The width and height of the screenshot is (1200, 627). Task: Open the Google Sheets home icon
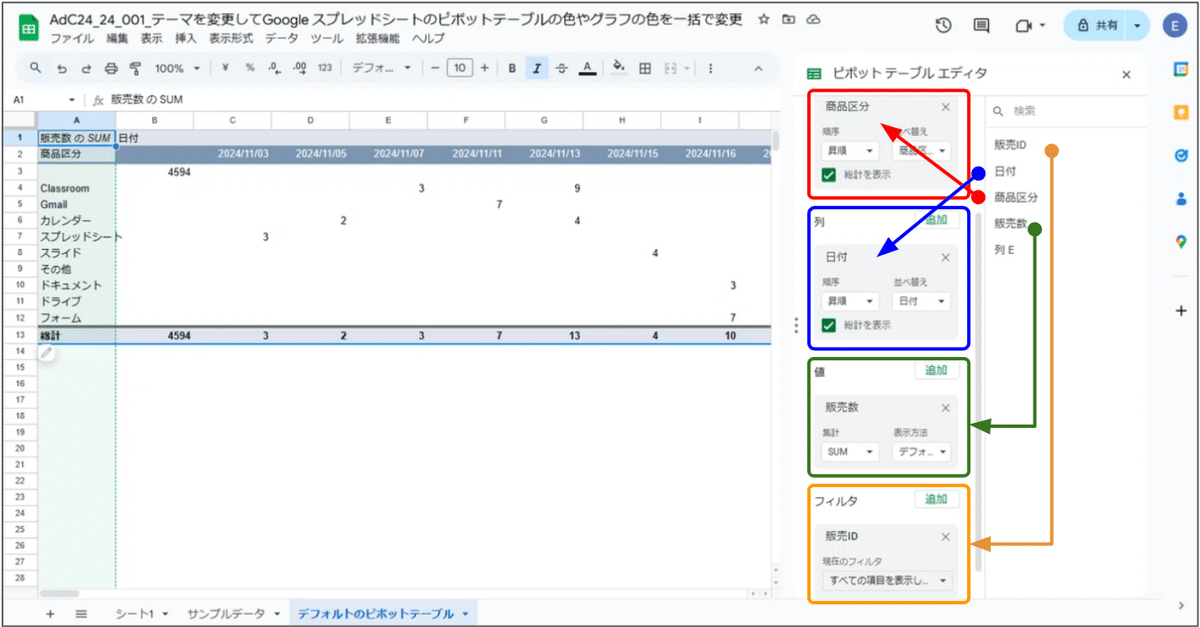tap(27, 27)
